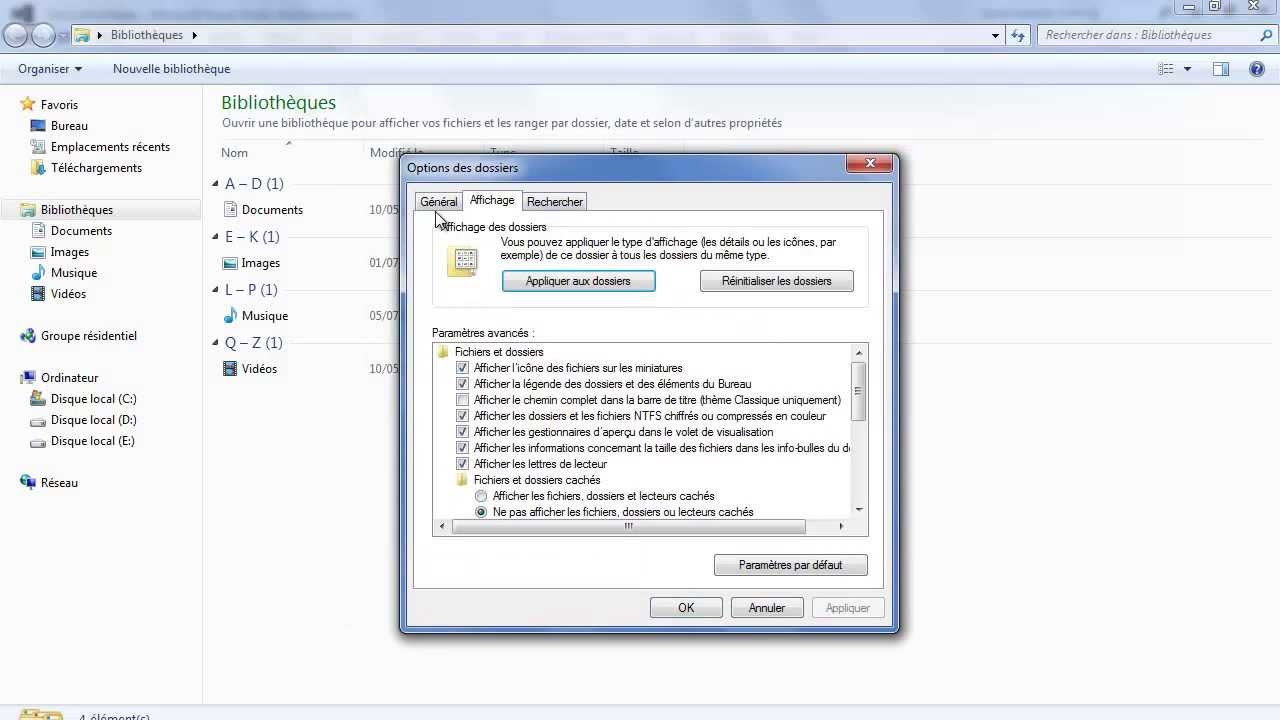This screenshot has height=720, width=1280.
Task: Toggle Afficher les gestionnaires d'aperçu checkbox
Action: pyautogui.click(x=462, y=432)
